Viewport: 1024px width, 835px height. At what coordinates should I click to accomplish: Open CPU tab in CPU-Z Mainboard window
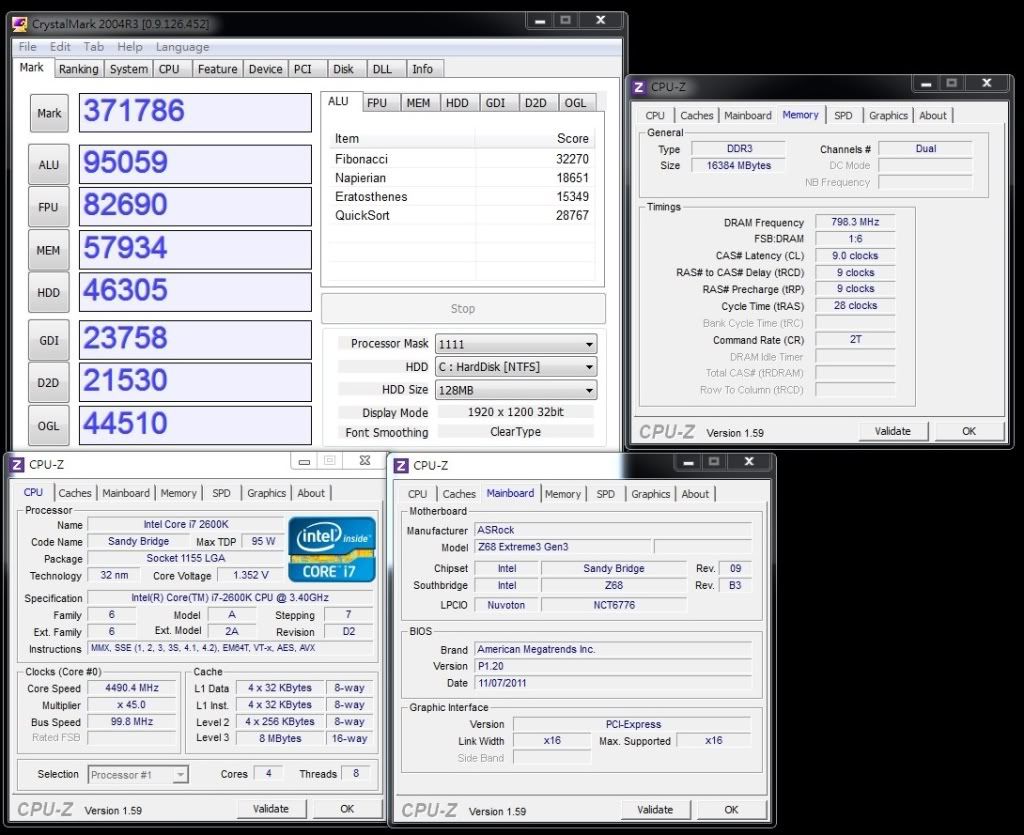pos(417,494)
